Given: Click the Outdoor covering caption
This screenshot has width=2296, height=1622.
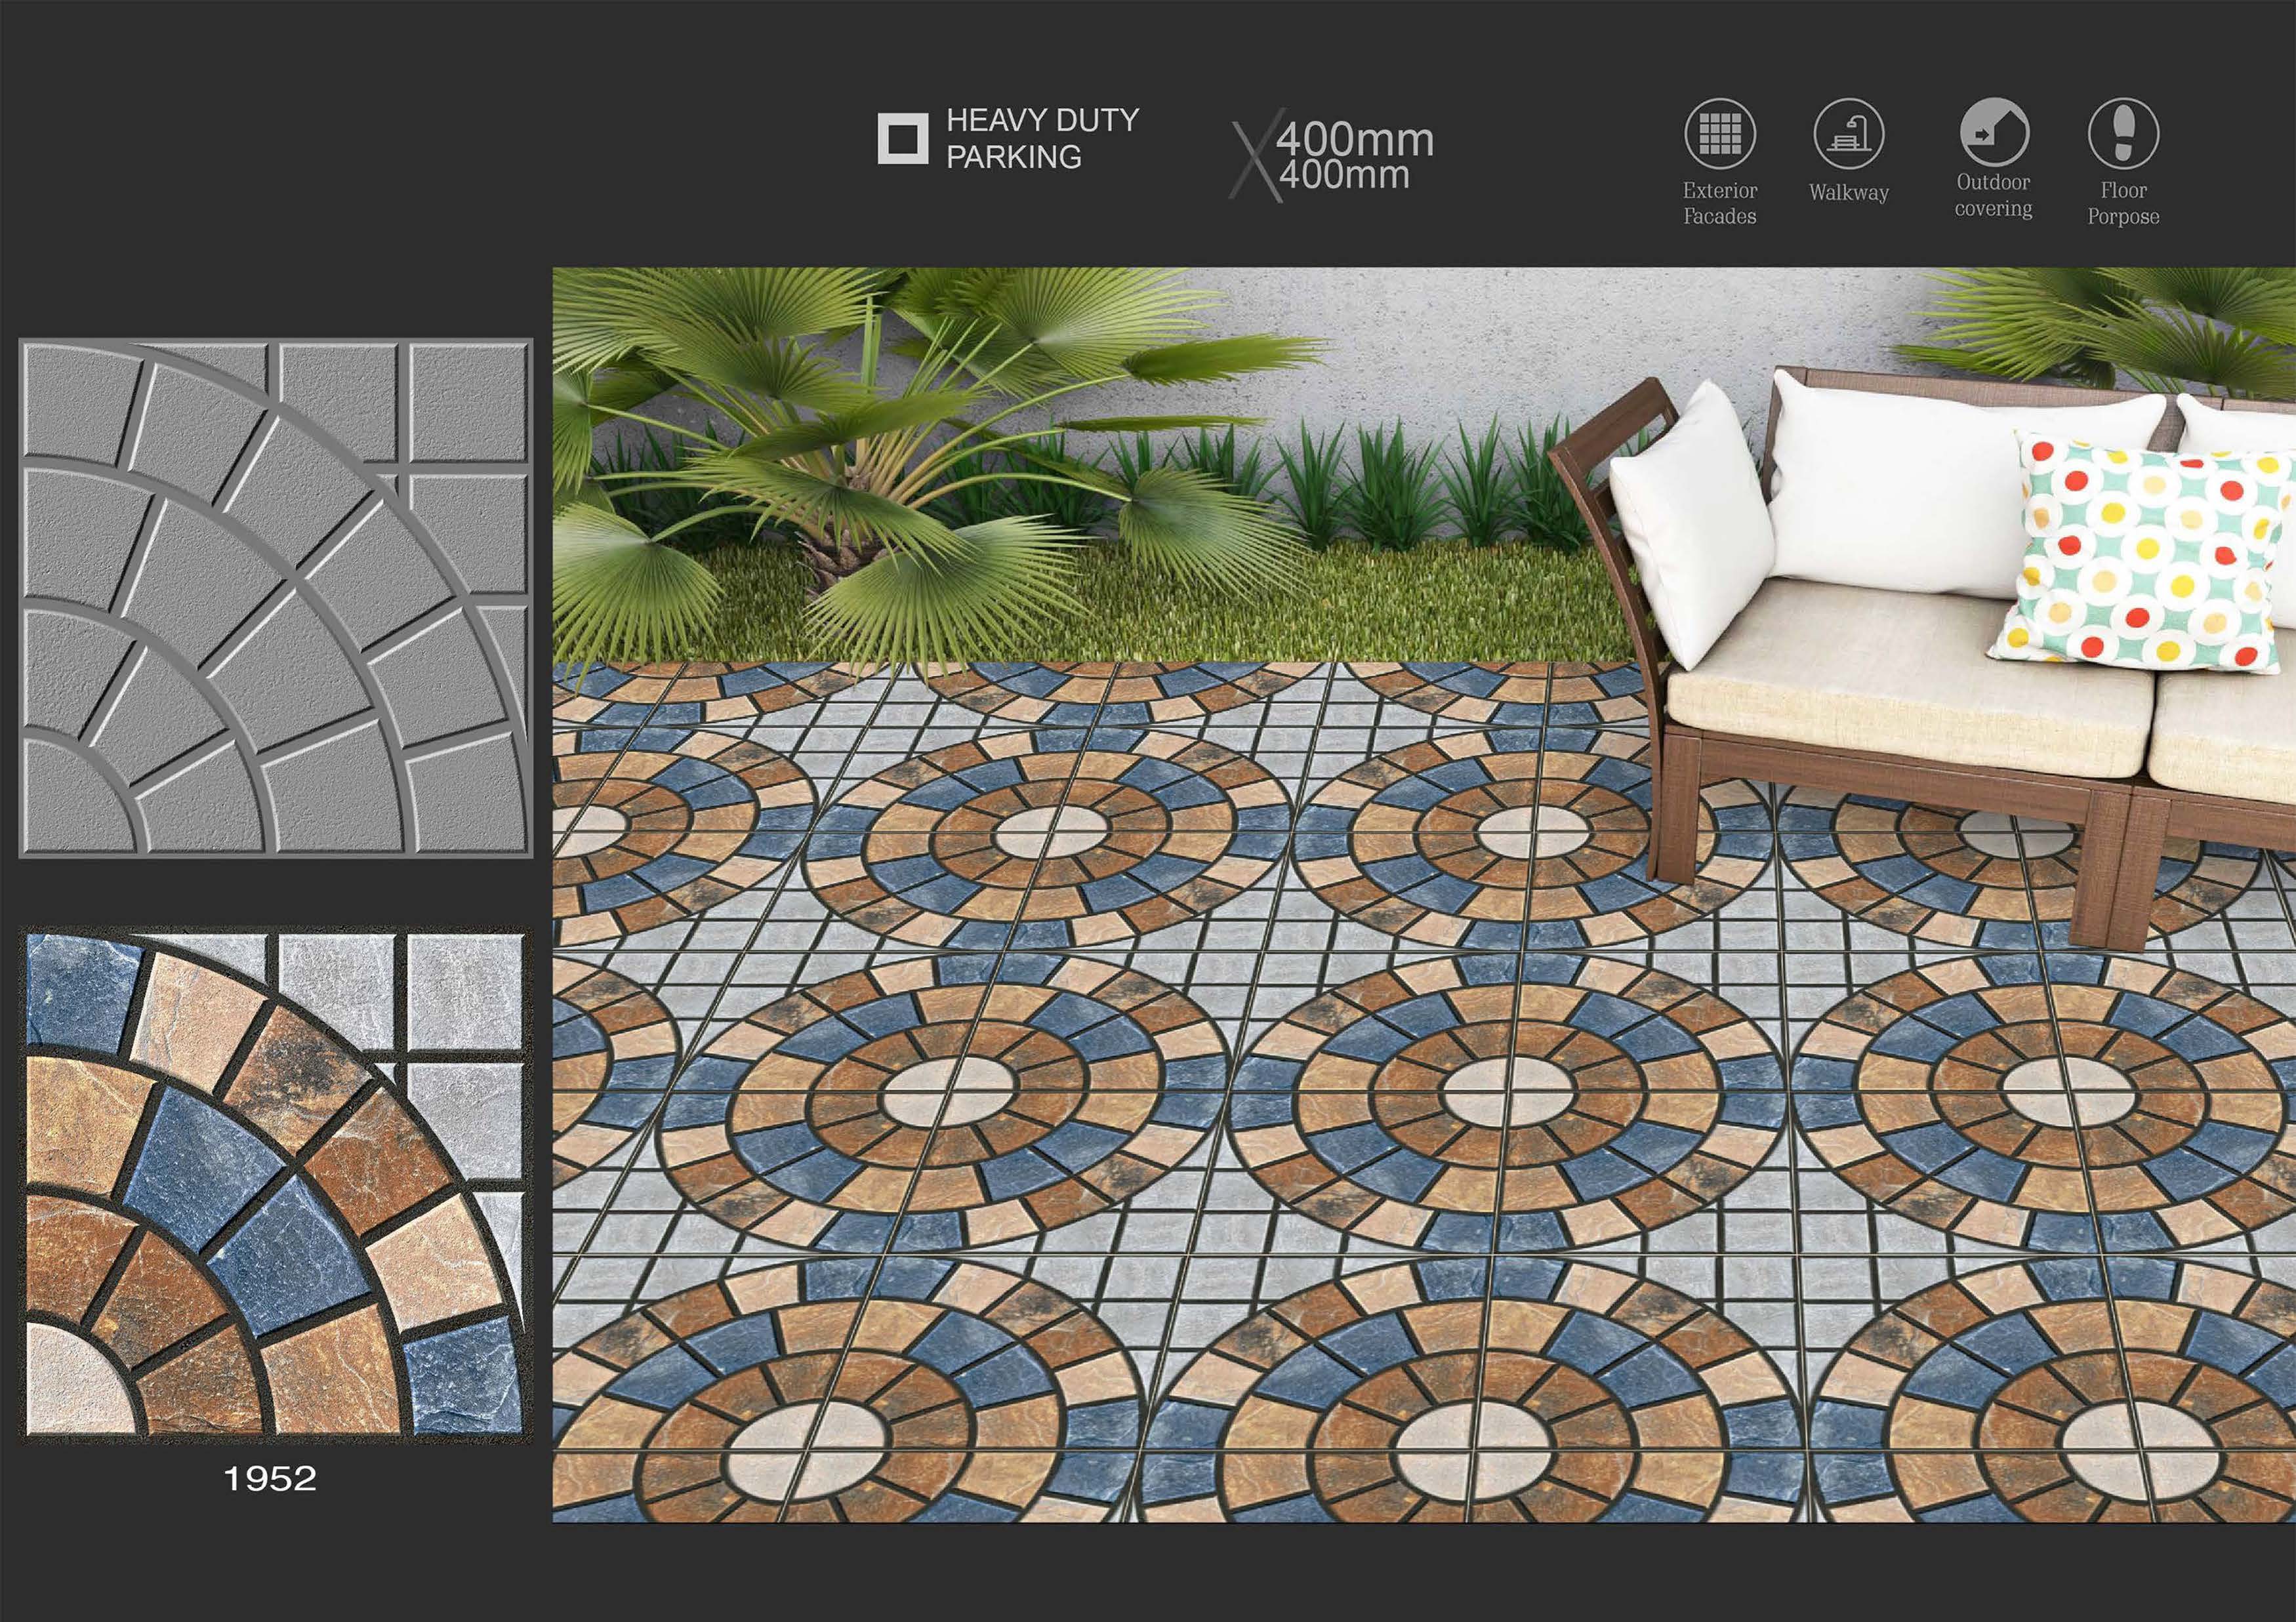Looking at the screenshot, I should pyautogui.click(x=1994, y=196).
